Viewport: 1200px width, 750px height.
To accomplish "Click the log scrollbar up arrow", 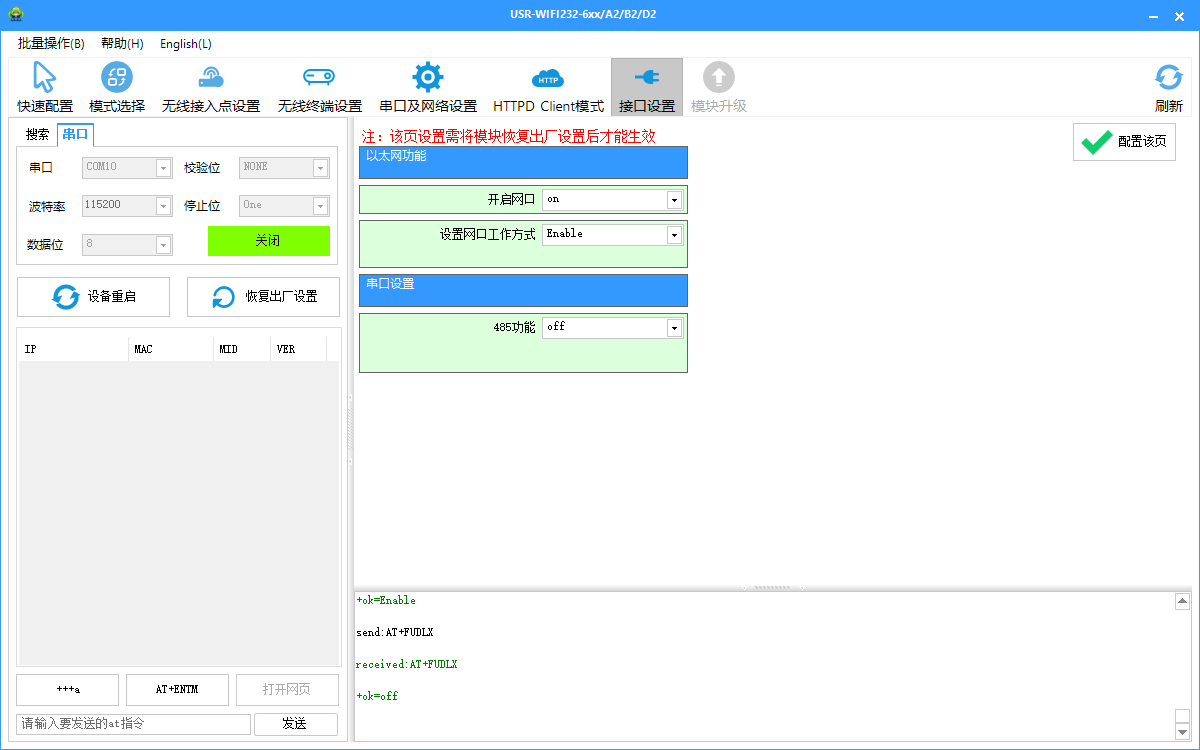I will 1182,601.
